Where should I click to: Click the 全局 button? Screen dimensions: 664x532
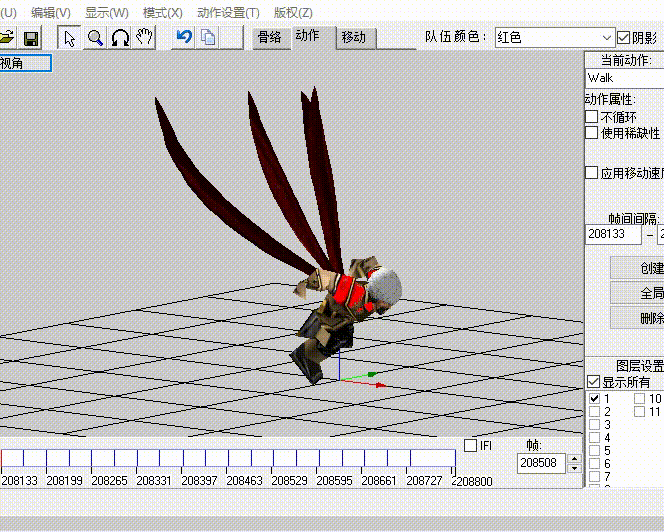pos(637,293)
